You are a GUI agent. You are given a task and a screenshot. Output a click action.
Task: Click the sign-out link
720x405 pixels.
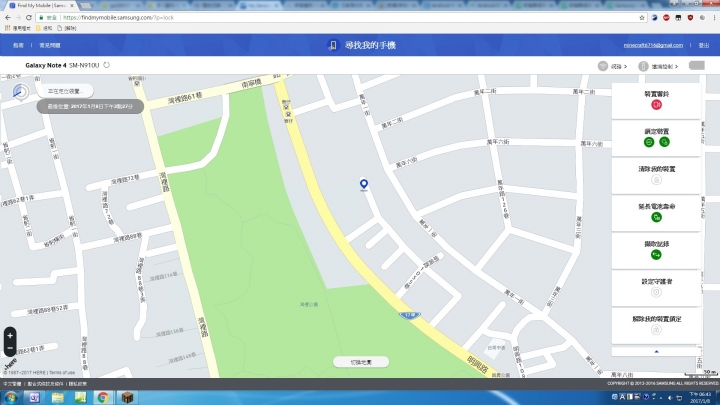coord(703,45)
